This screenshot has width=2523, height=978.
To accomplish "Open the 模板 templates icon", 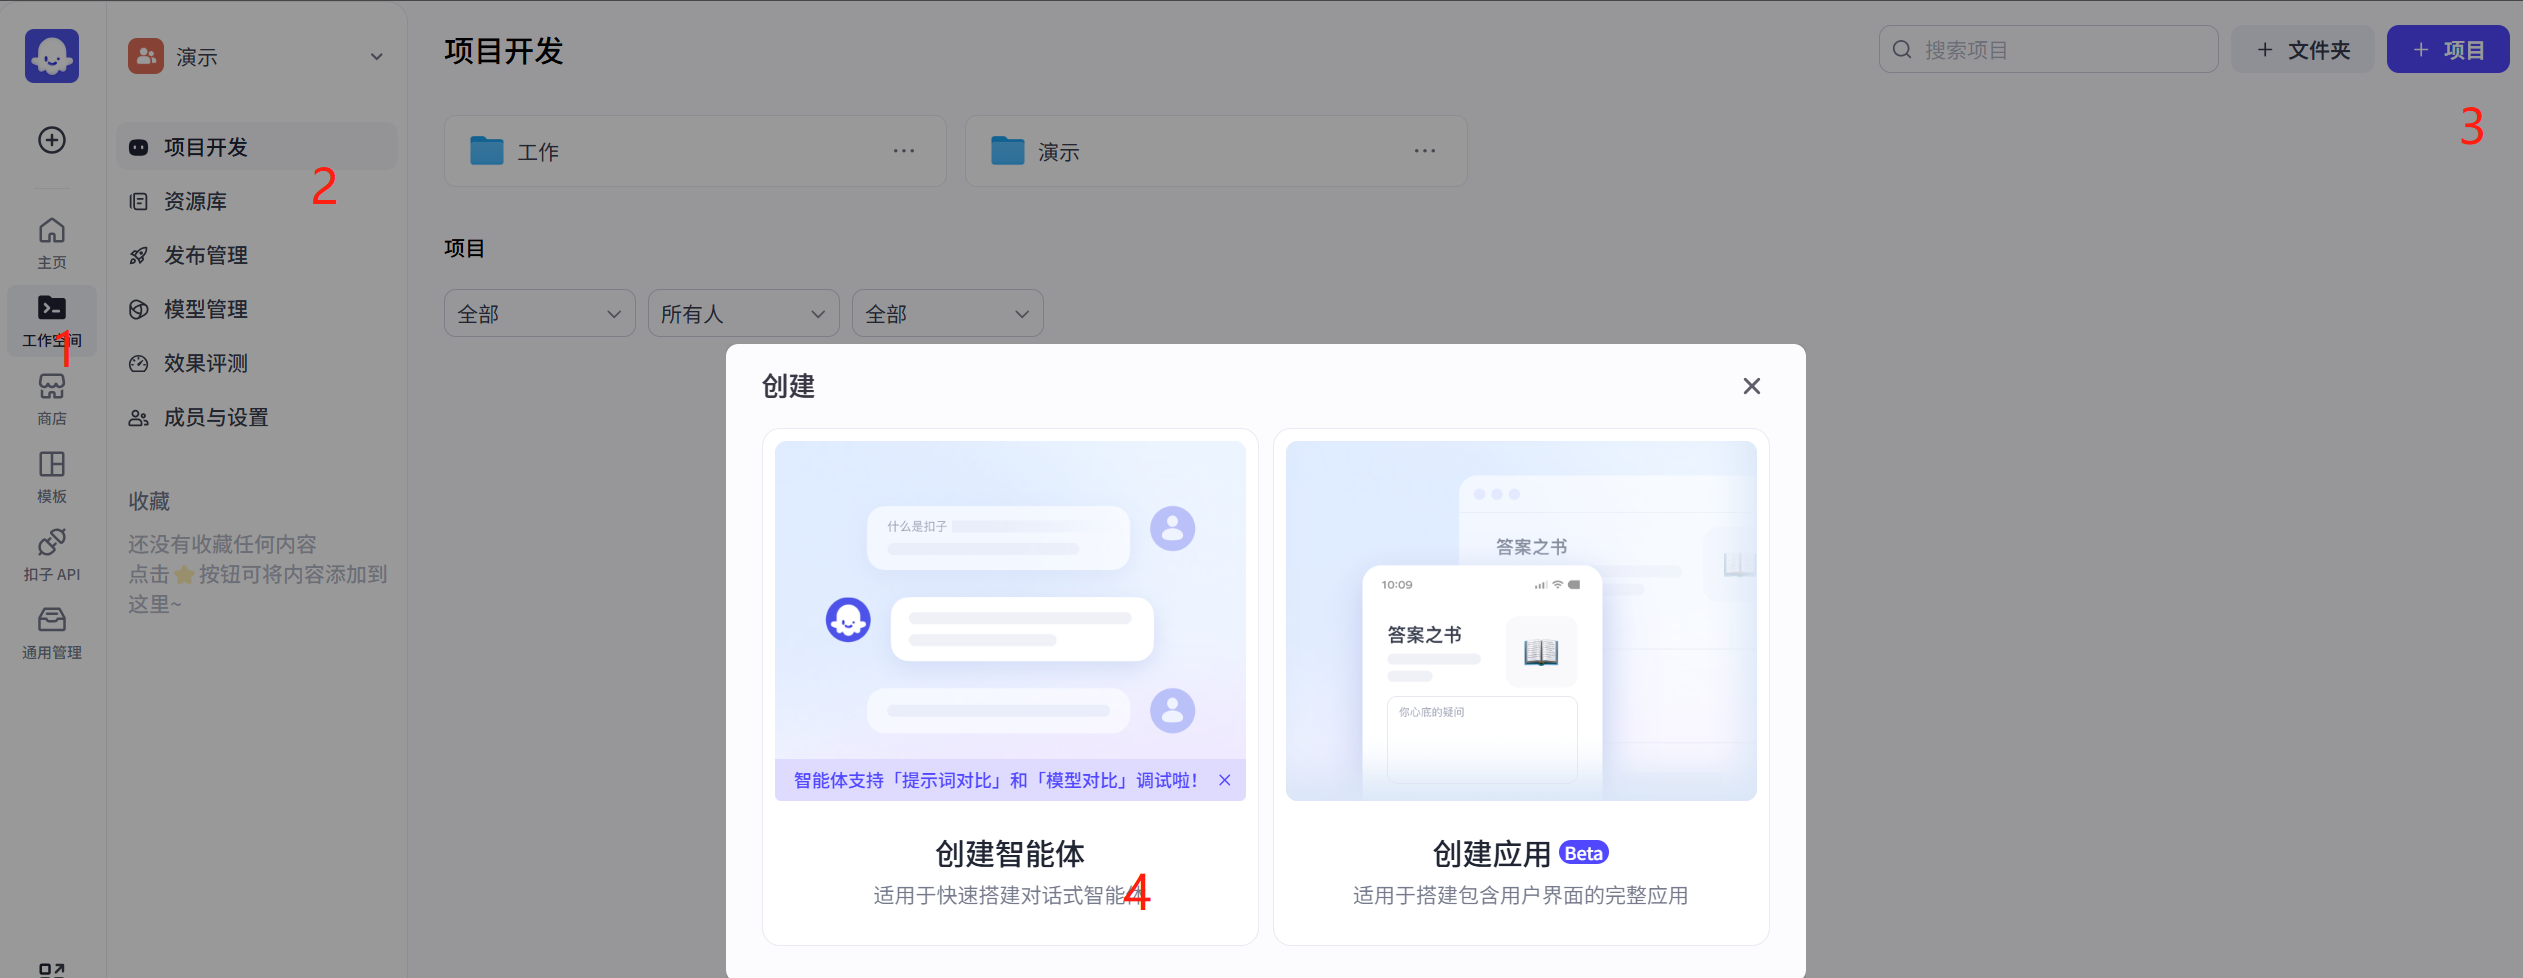I will pyautogui.click(x=52, y=476).
